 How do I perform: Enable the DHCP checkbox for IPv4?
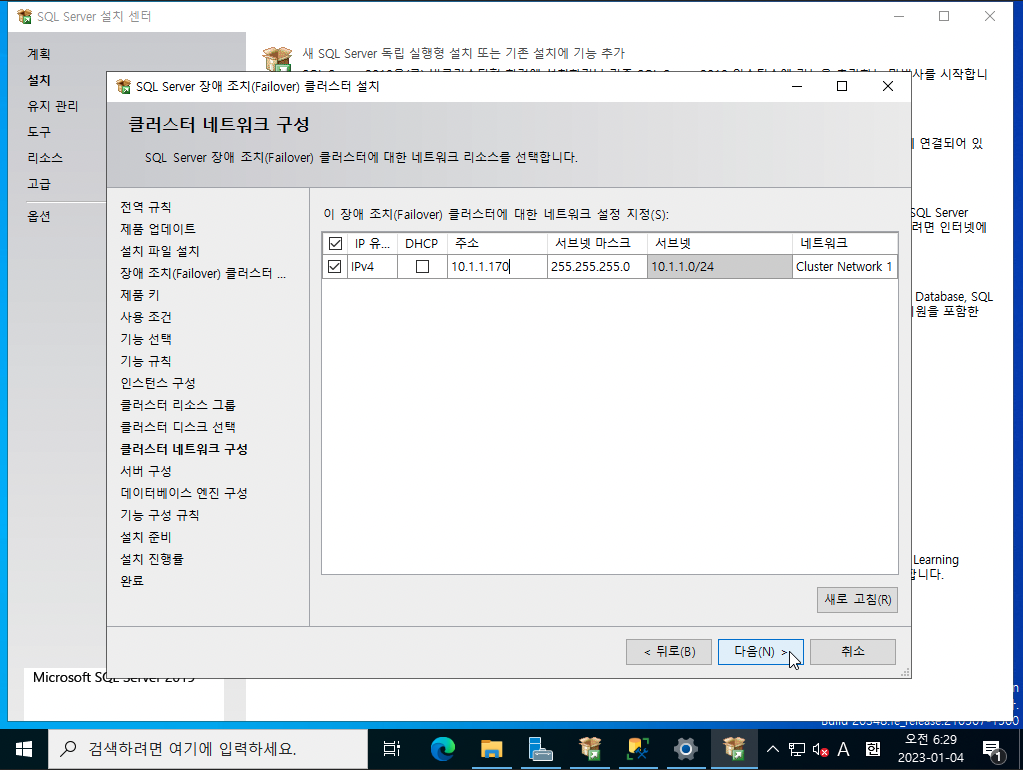422,266
